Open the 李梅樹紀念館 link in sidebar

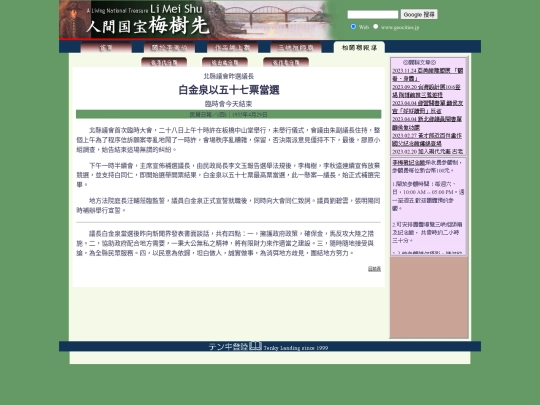coord(408,162)
